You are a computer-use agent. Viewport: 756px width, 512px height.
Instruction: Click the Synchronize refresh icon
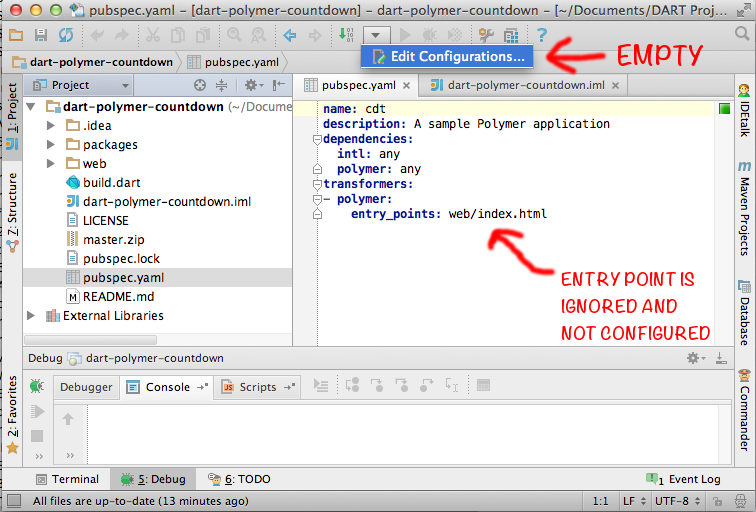pyautogui.click(x=66, y=35)
